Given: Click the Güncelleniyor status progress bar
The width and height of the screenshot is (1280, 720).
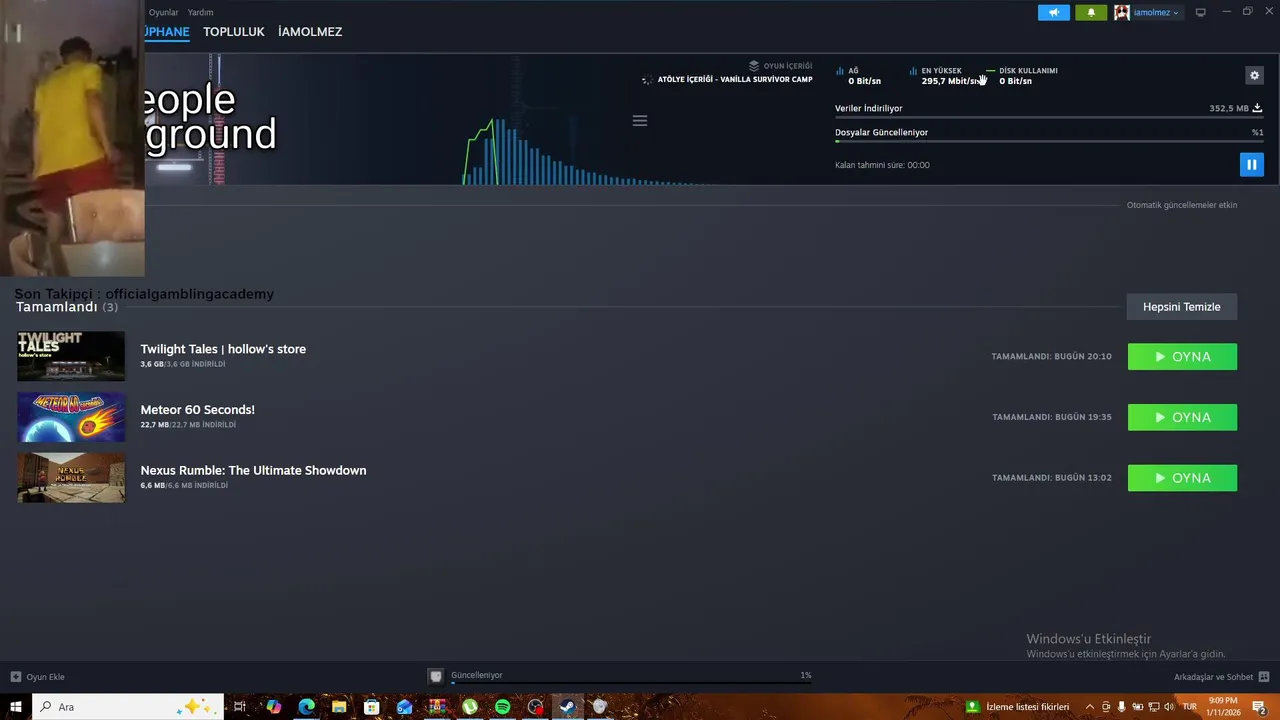Looking at the screenshot, I should coord(632,684).
